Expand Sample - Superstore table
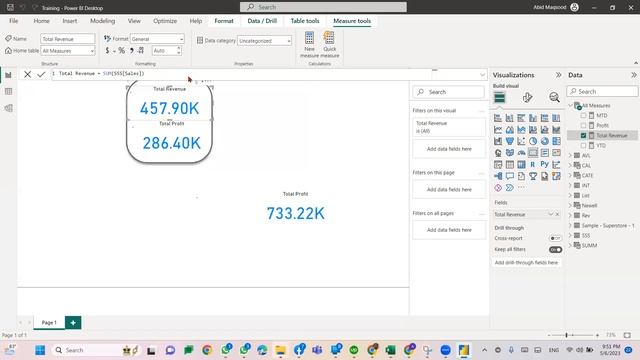Screen dimensions: 640x360 (571, 225)
